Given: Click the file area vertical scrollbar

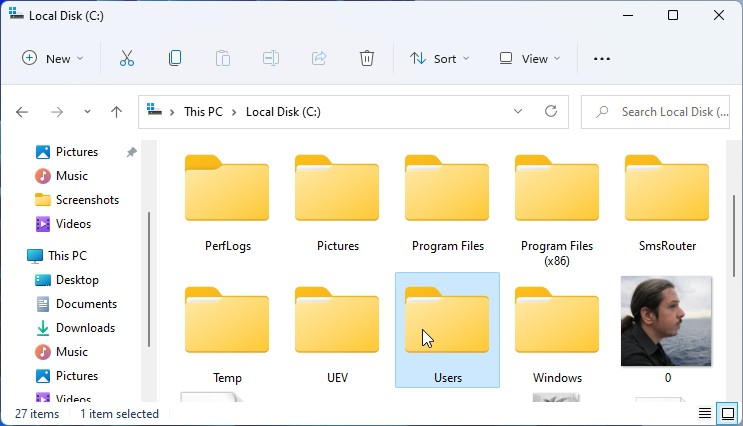Looking at the screenshot, I should (734, 236).
